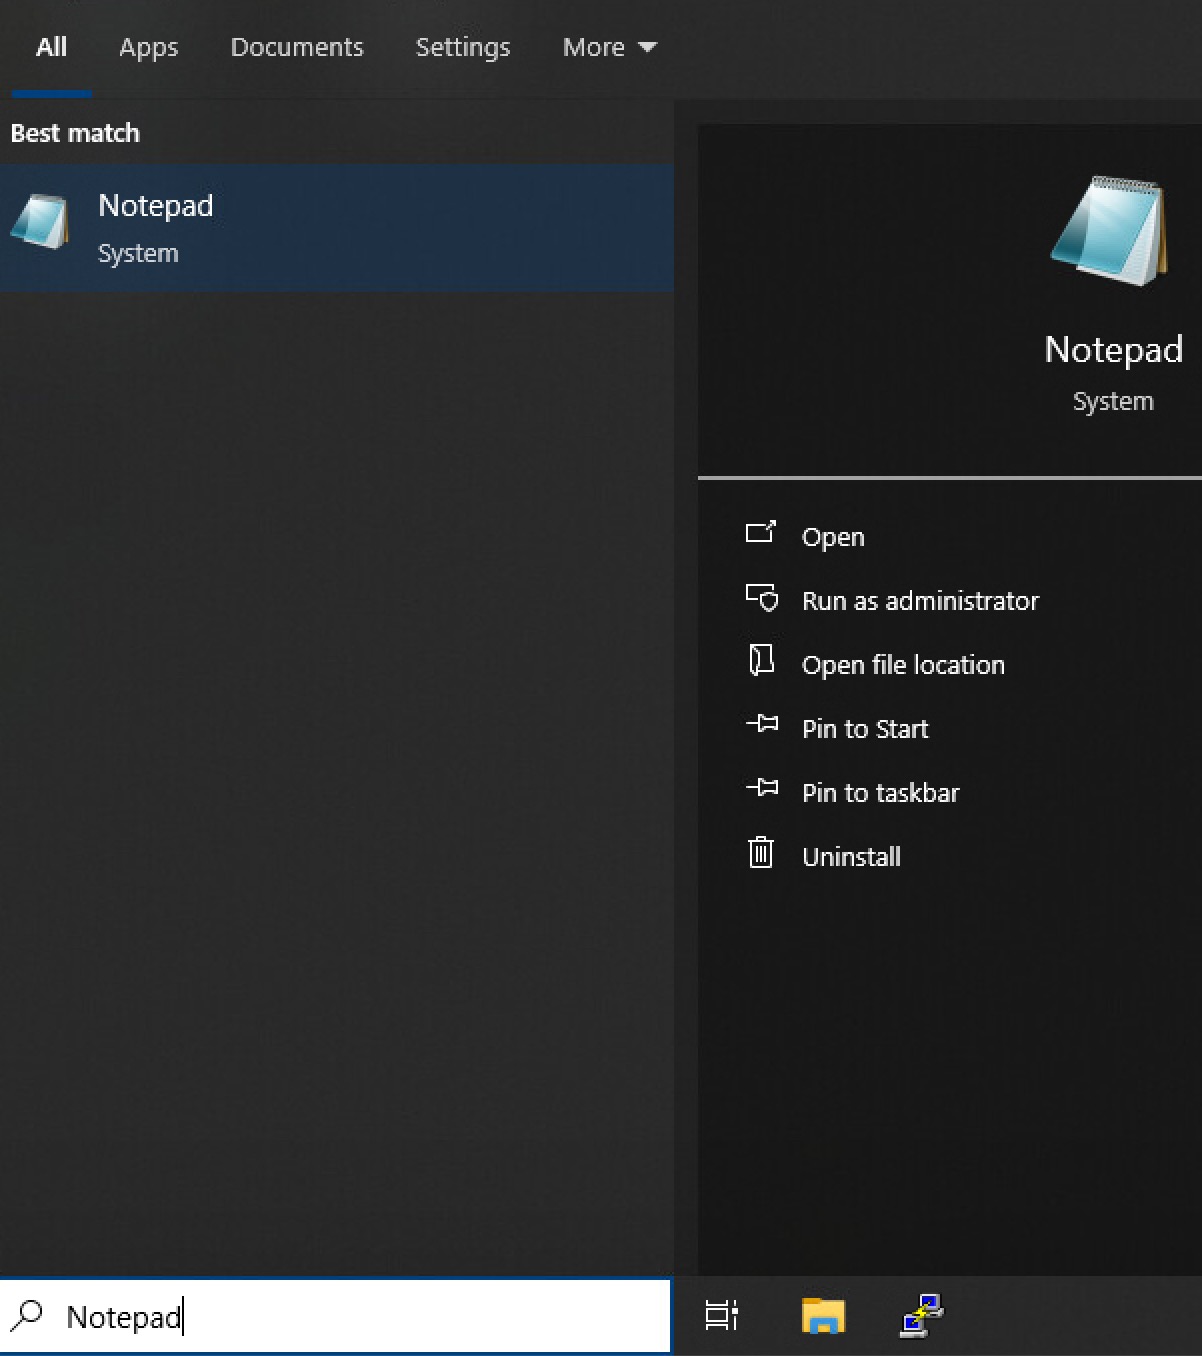This screenshot has height=1356, width=1202.
Task: Click the Open window icon
Action: [761, 532]
